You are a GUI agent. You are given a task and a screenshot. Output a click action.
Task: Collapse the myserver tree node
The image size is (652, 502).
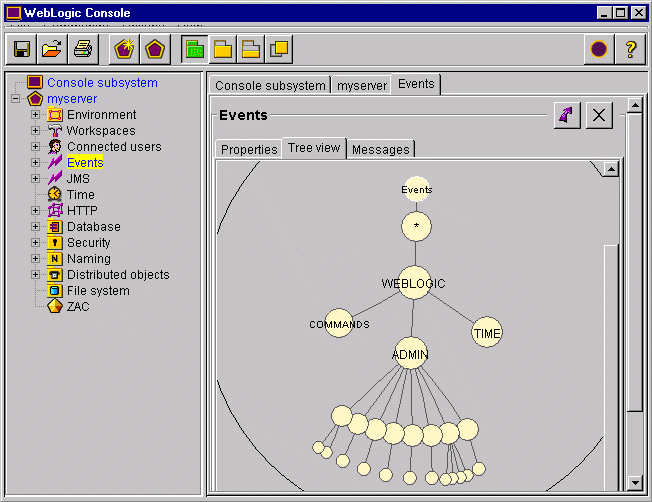16,99
